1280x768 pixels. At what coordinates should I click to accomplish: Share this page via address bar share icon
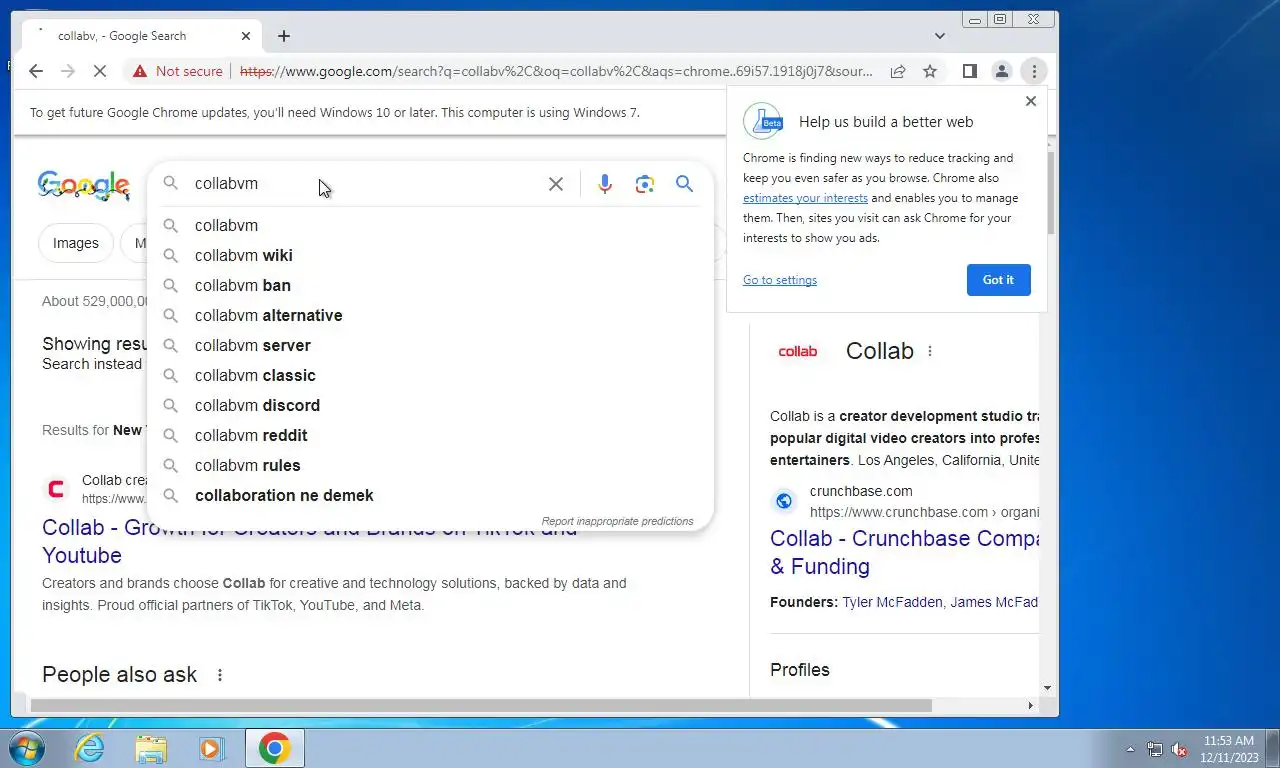click(898, 71)
